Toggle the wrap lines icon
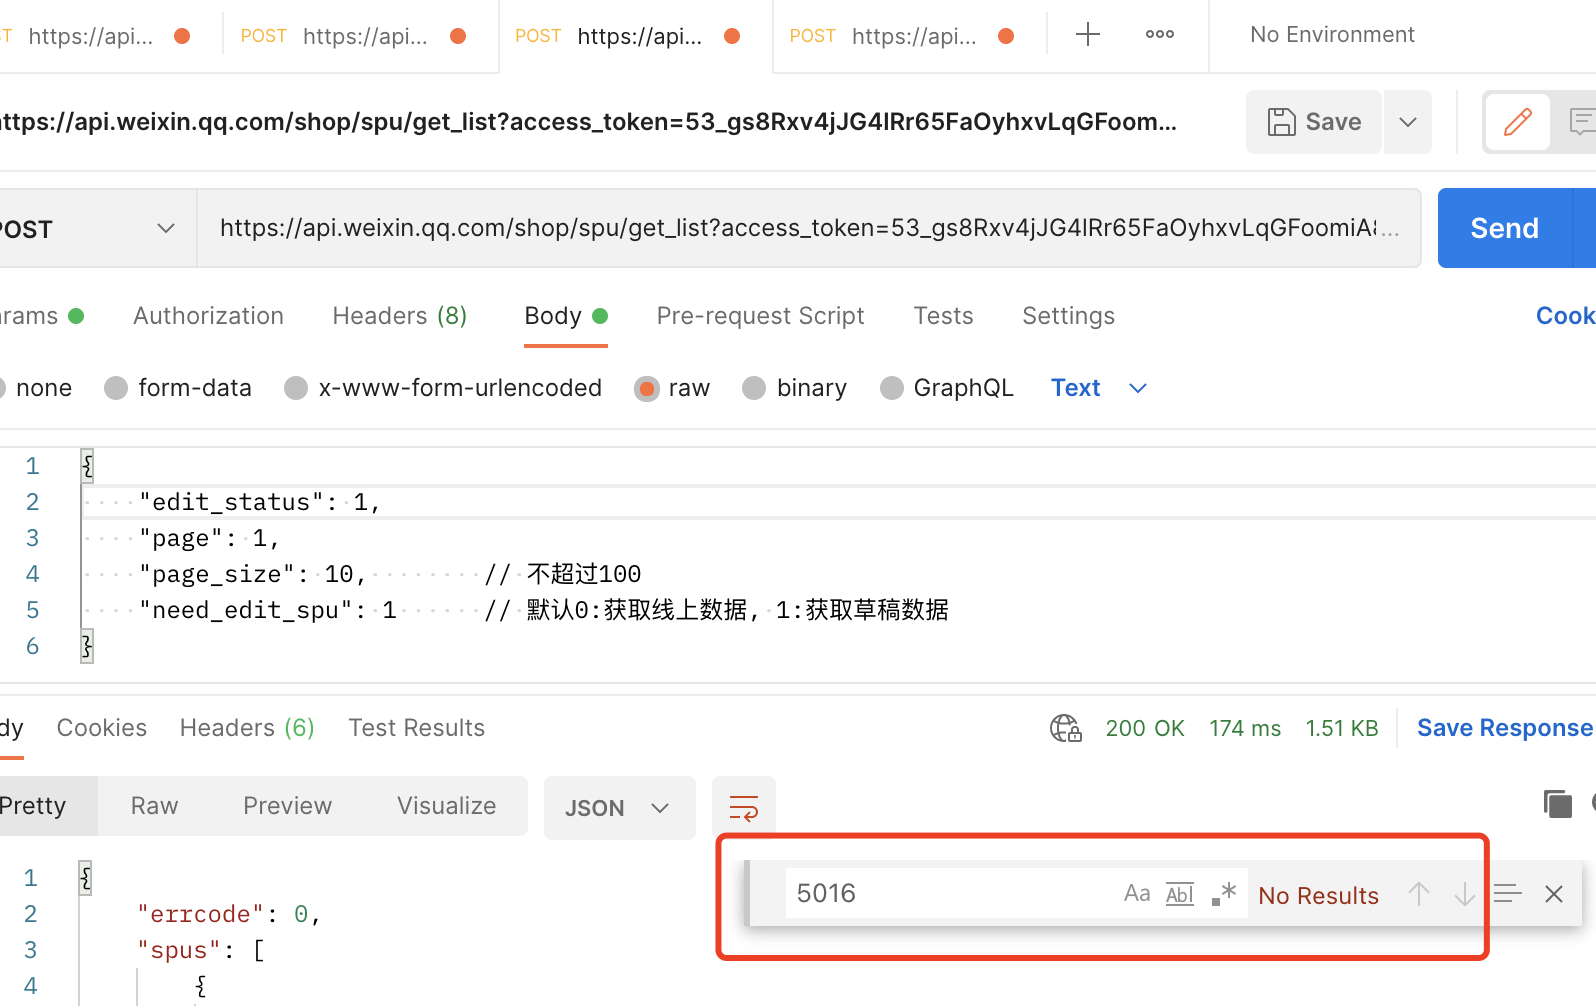The width and height of the screenshot is (1596, 1006). tap(744, 808)
